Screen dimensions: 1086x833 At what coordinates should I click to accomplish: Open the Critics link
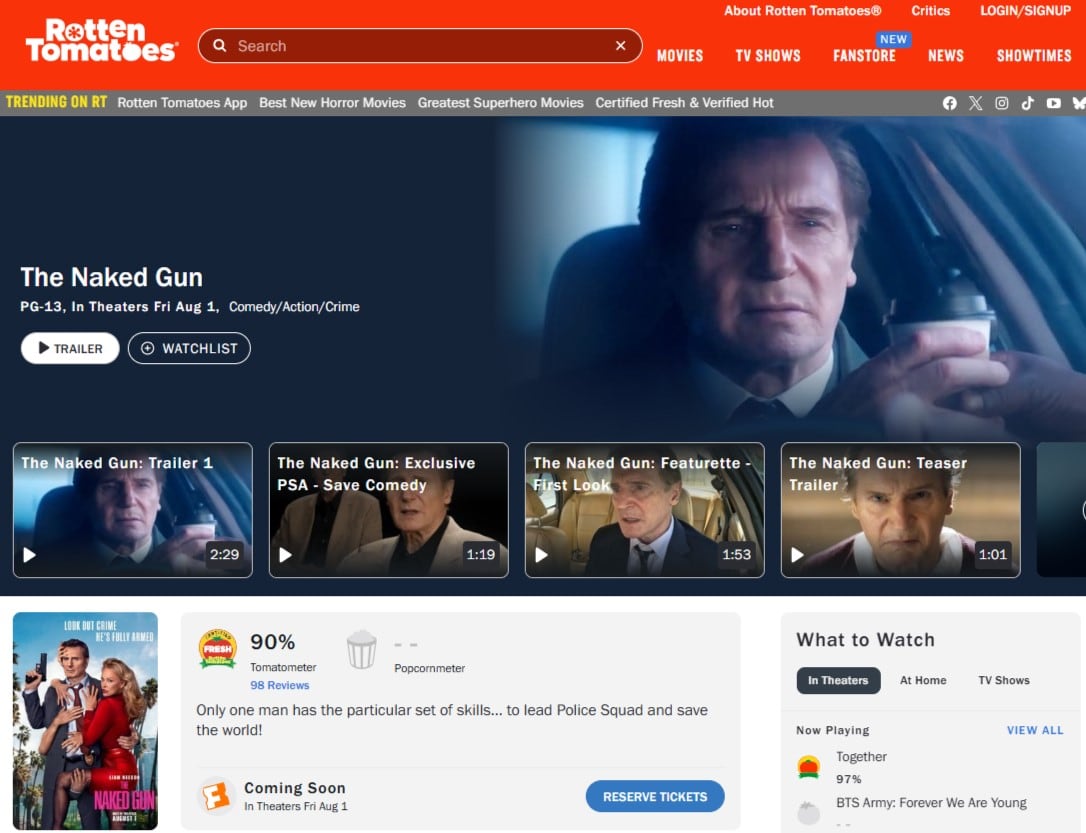930,10
